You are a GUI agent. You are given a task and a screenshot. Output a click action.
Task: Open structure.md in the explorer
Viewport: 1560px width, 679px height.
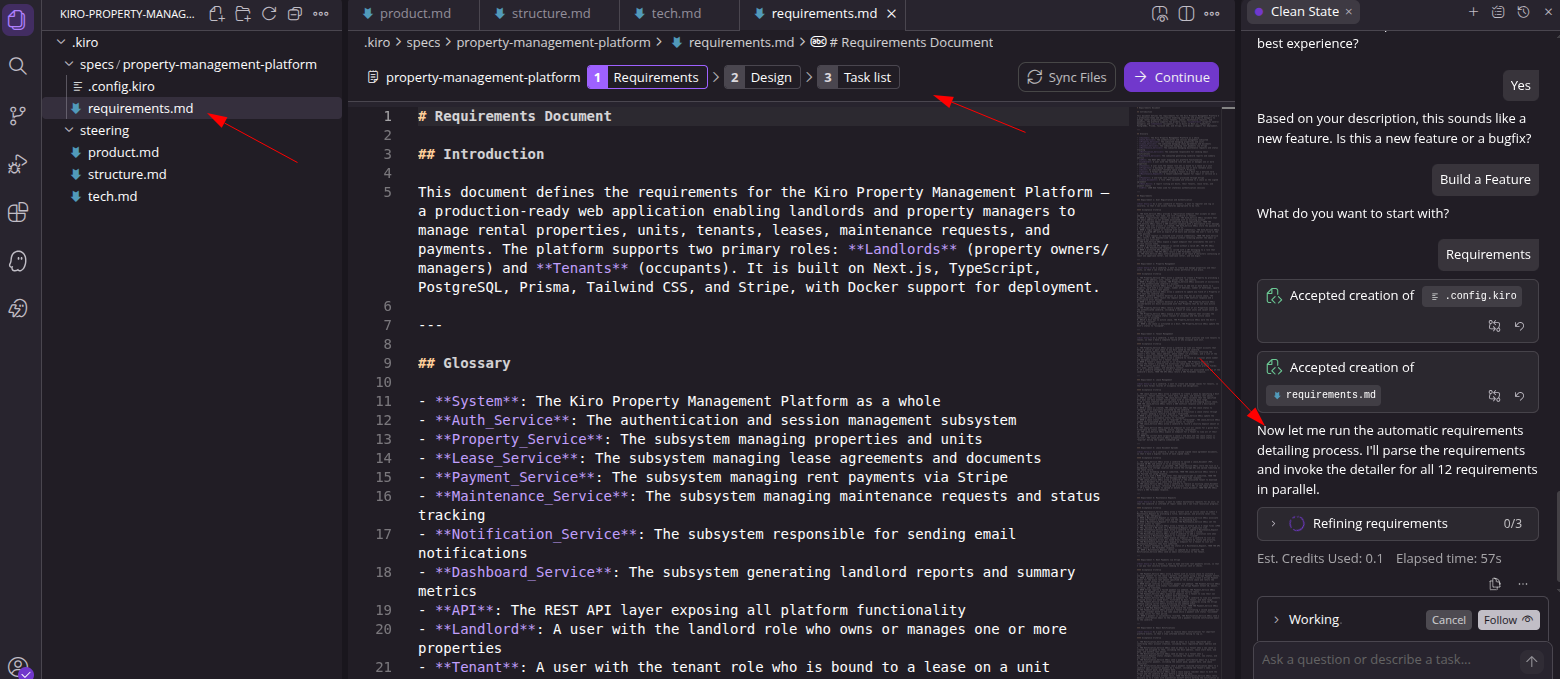[127, 174]
